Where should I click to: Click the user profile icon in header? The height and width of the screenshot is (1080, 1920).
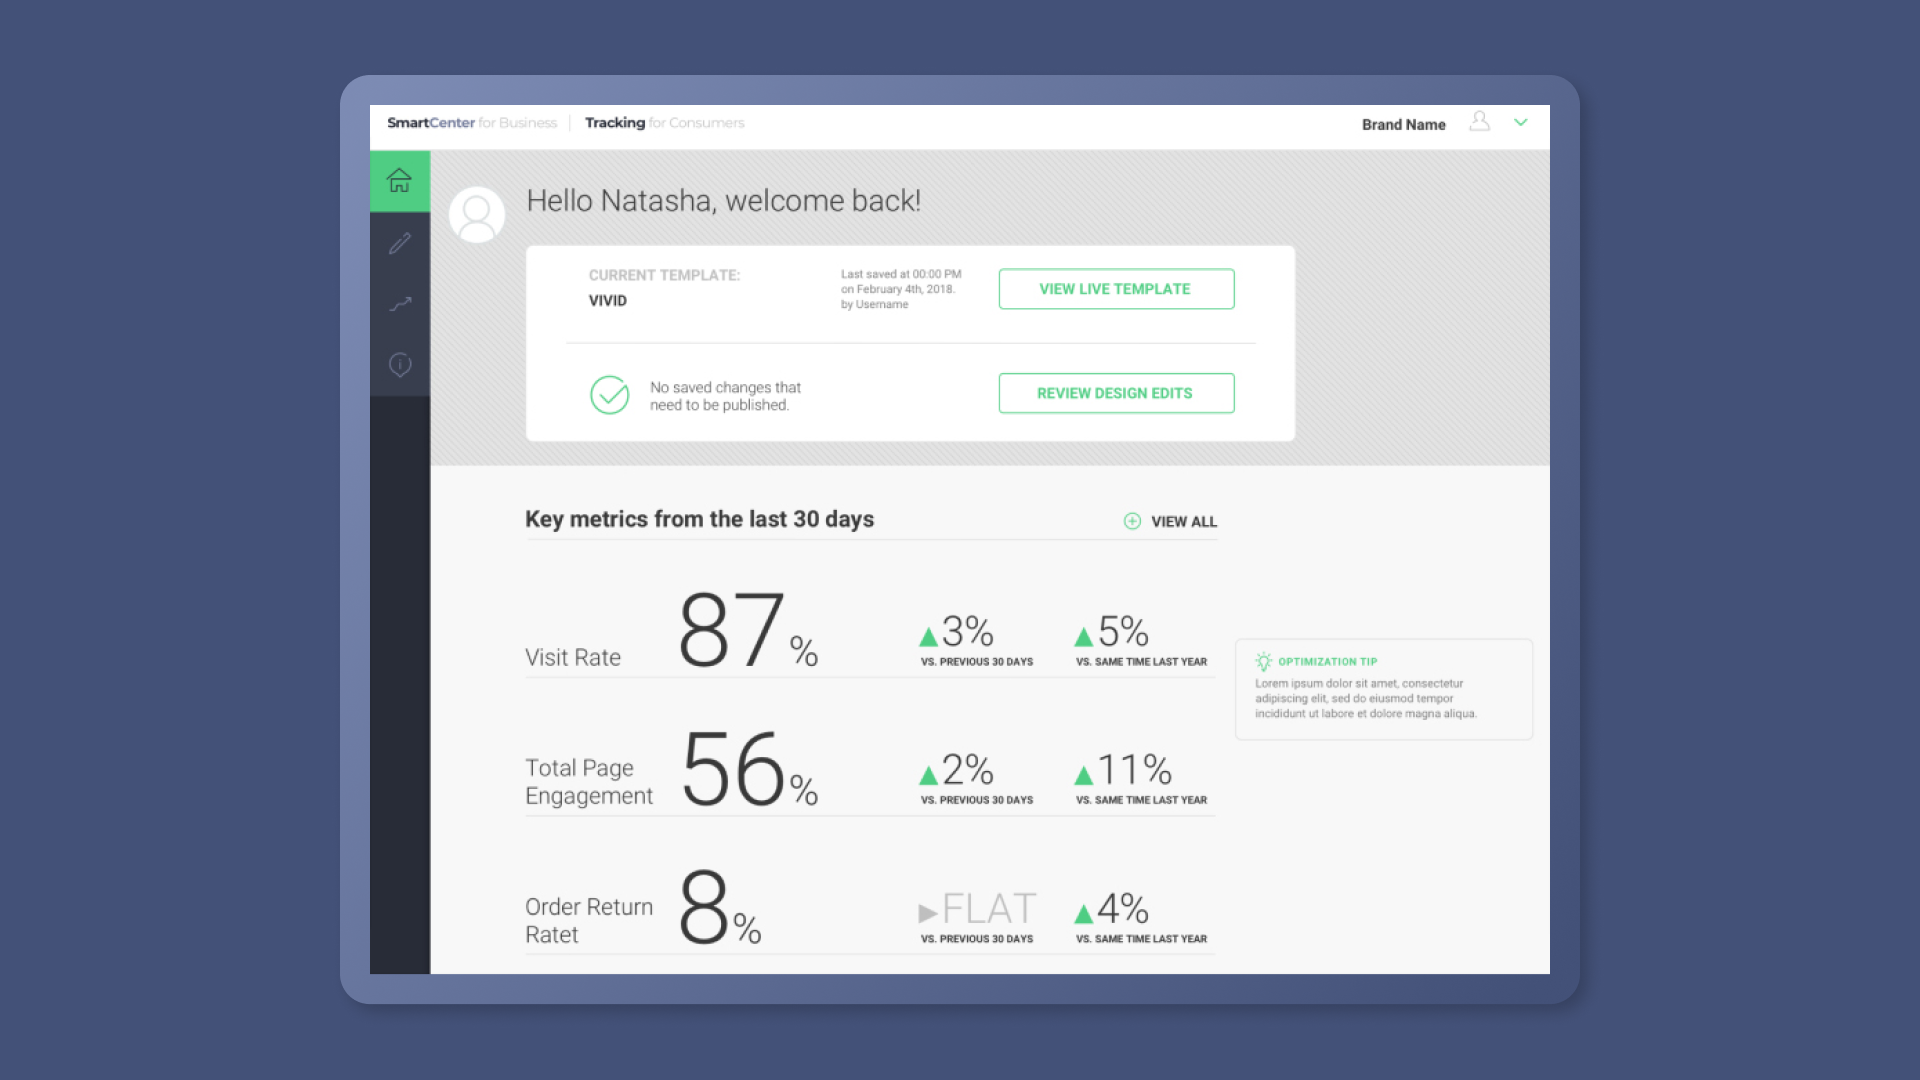[1479, 122]
